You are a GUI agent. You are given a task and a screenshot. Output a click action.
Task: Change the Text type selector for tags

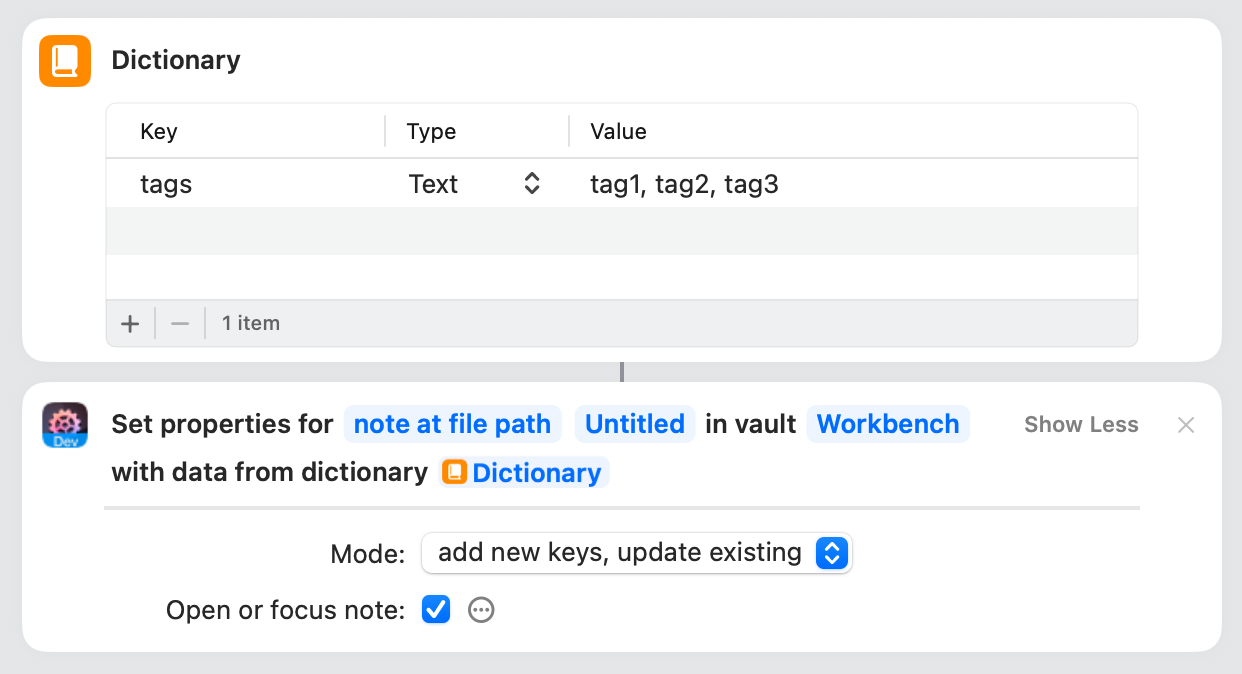[475, 184]
